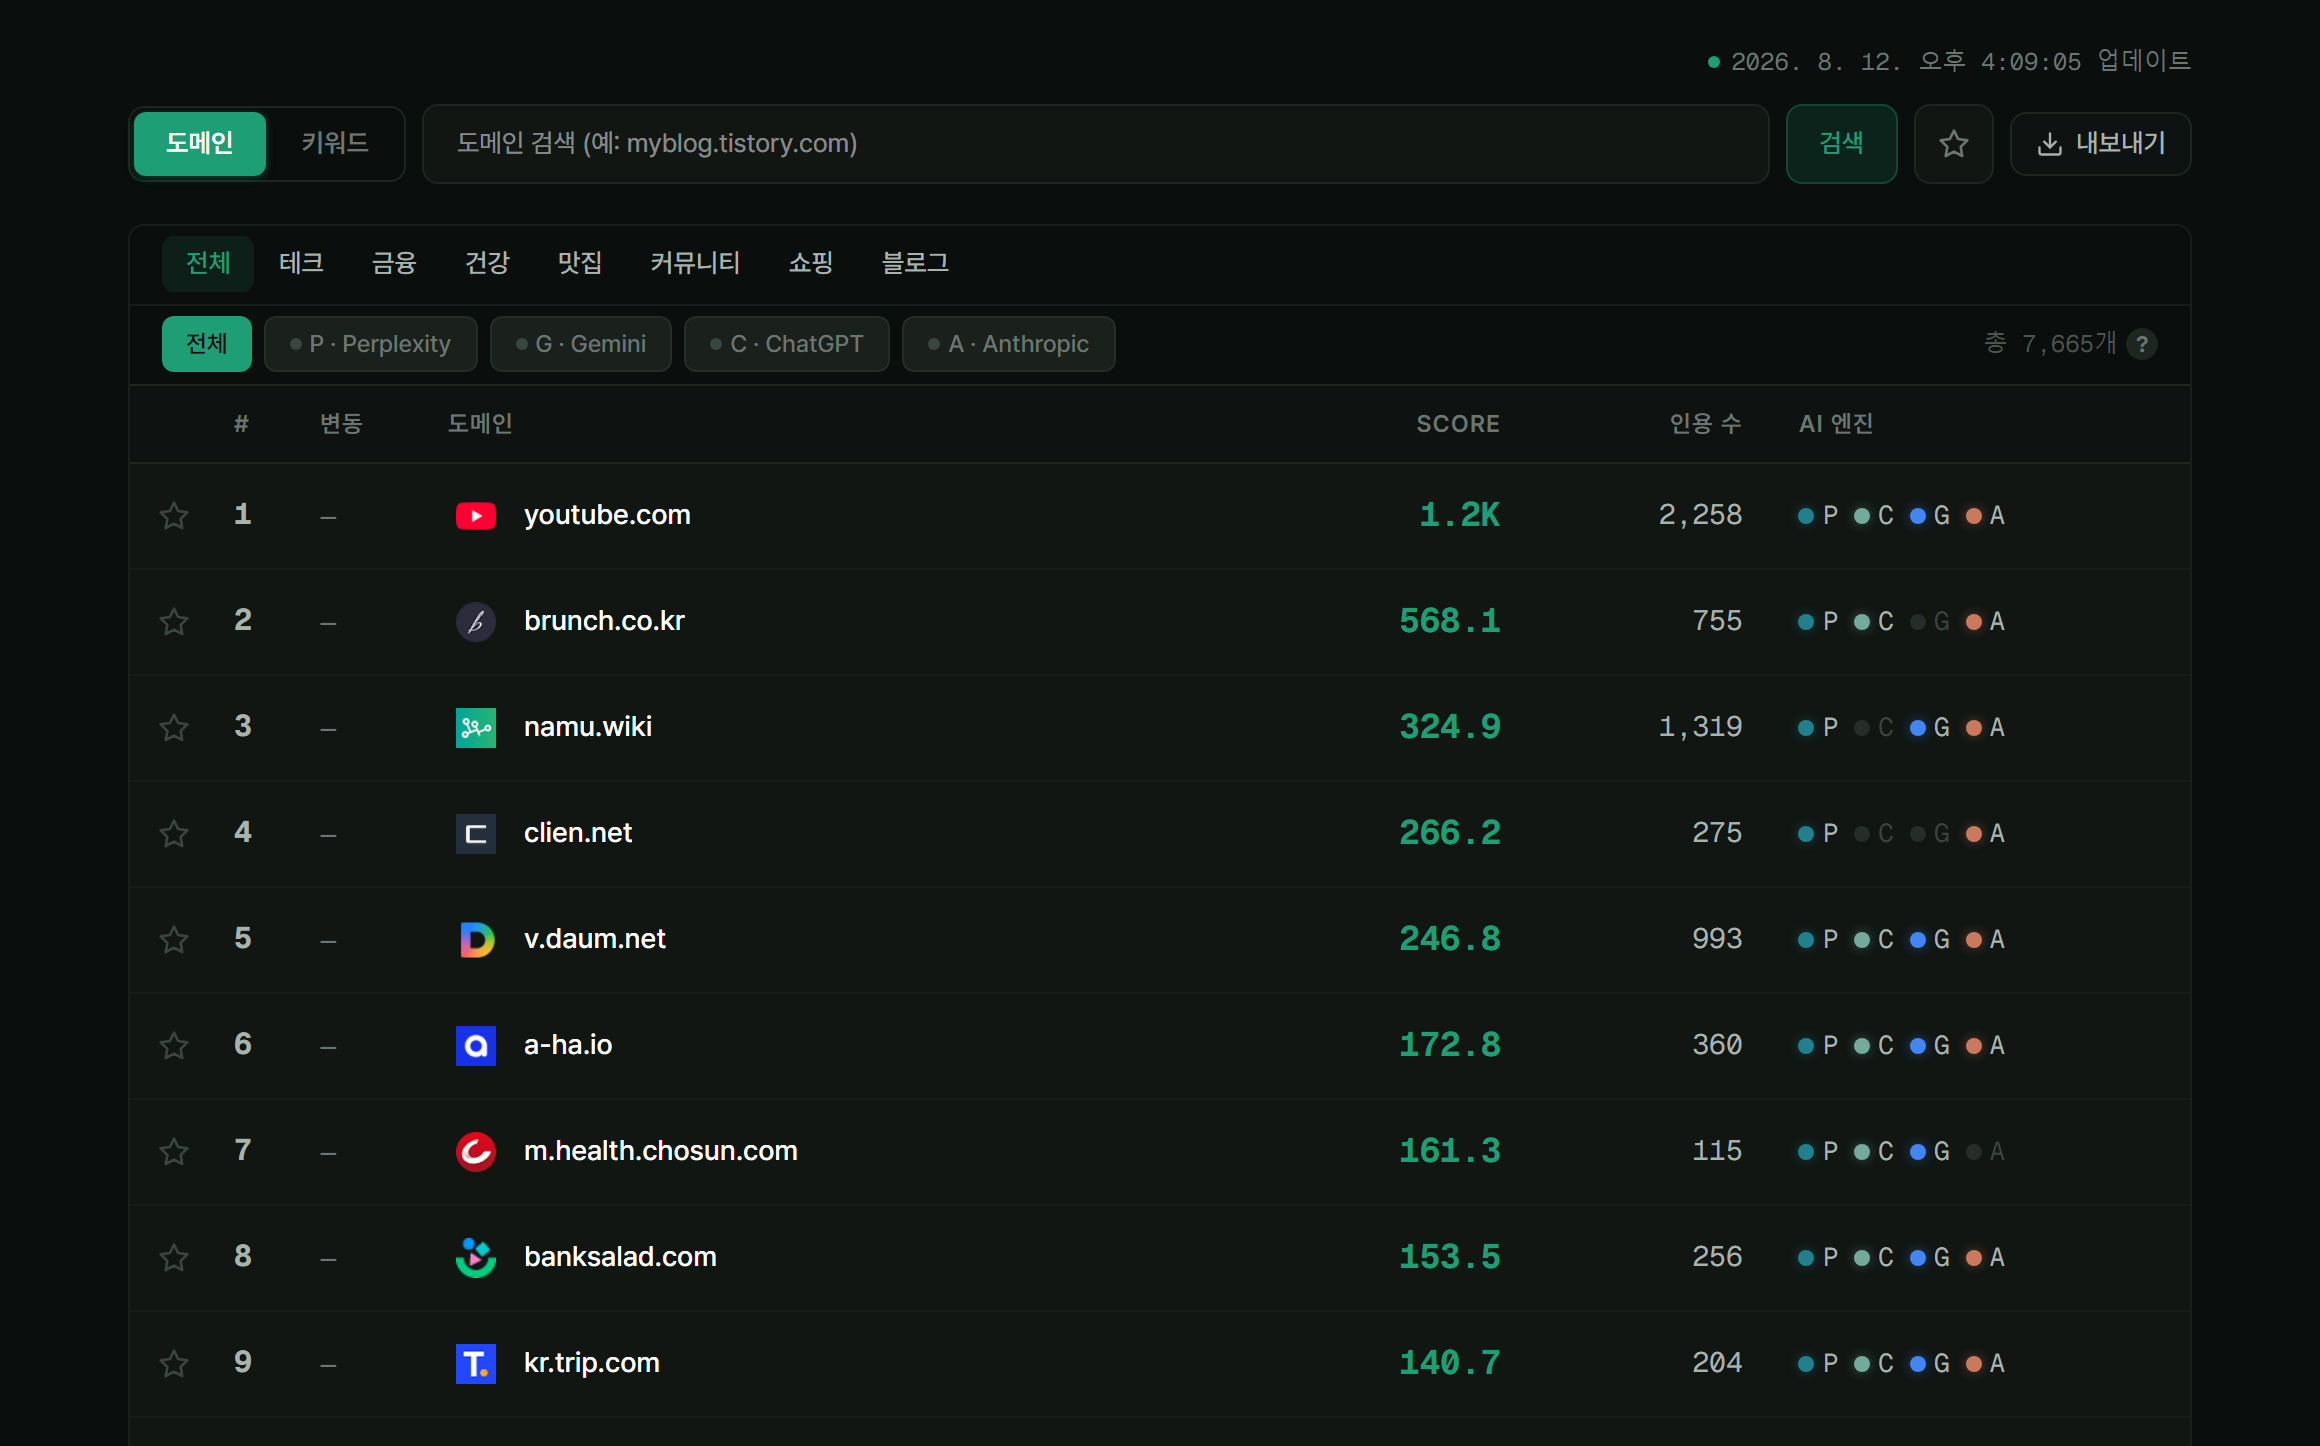The image size is (2320, 1446).
Task: Click the clien.net favicon
Action: (476, 833)
